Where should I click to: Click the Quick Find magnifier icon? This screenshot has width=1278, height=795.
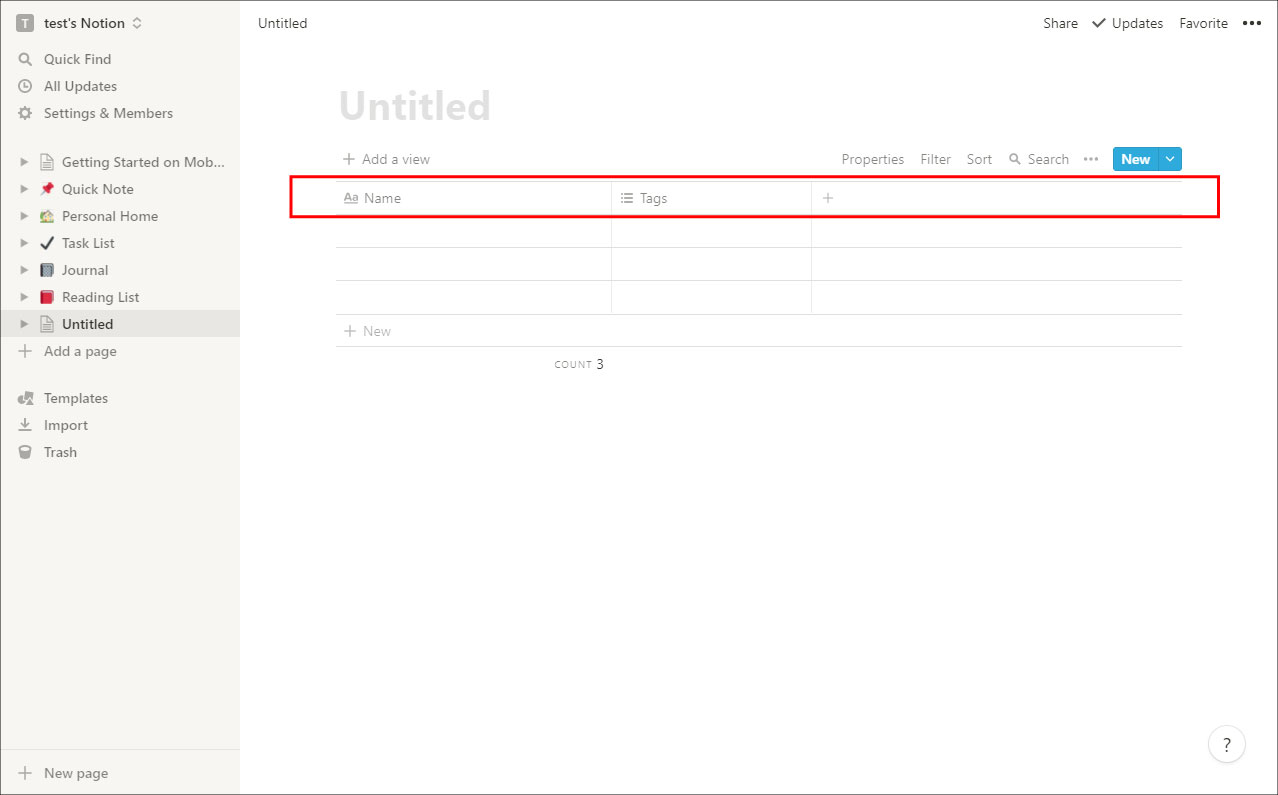tap(25, 59)
